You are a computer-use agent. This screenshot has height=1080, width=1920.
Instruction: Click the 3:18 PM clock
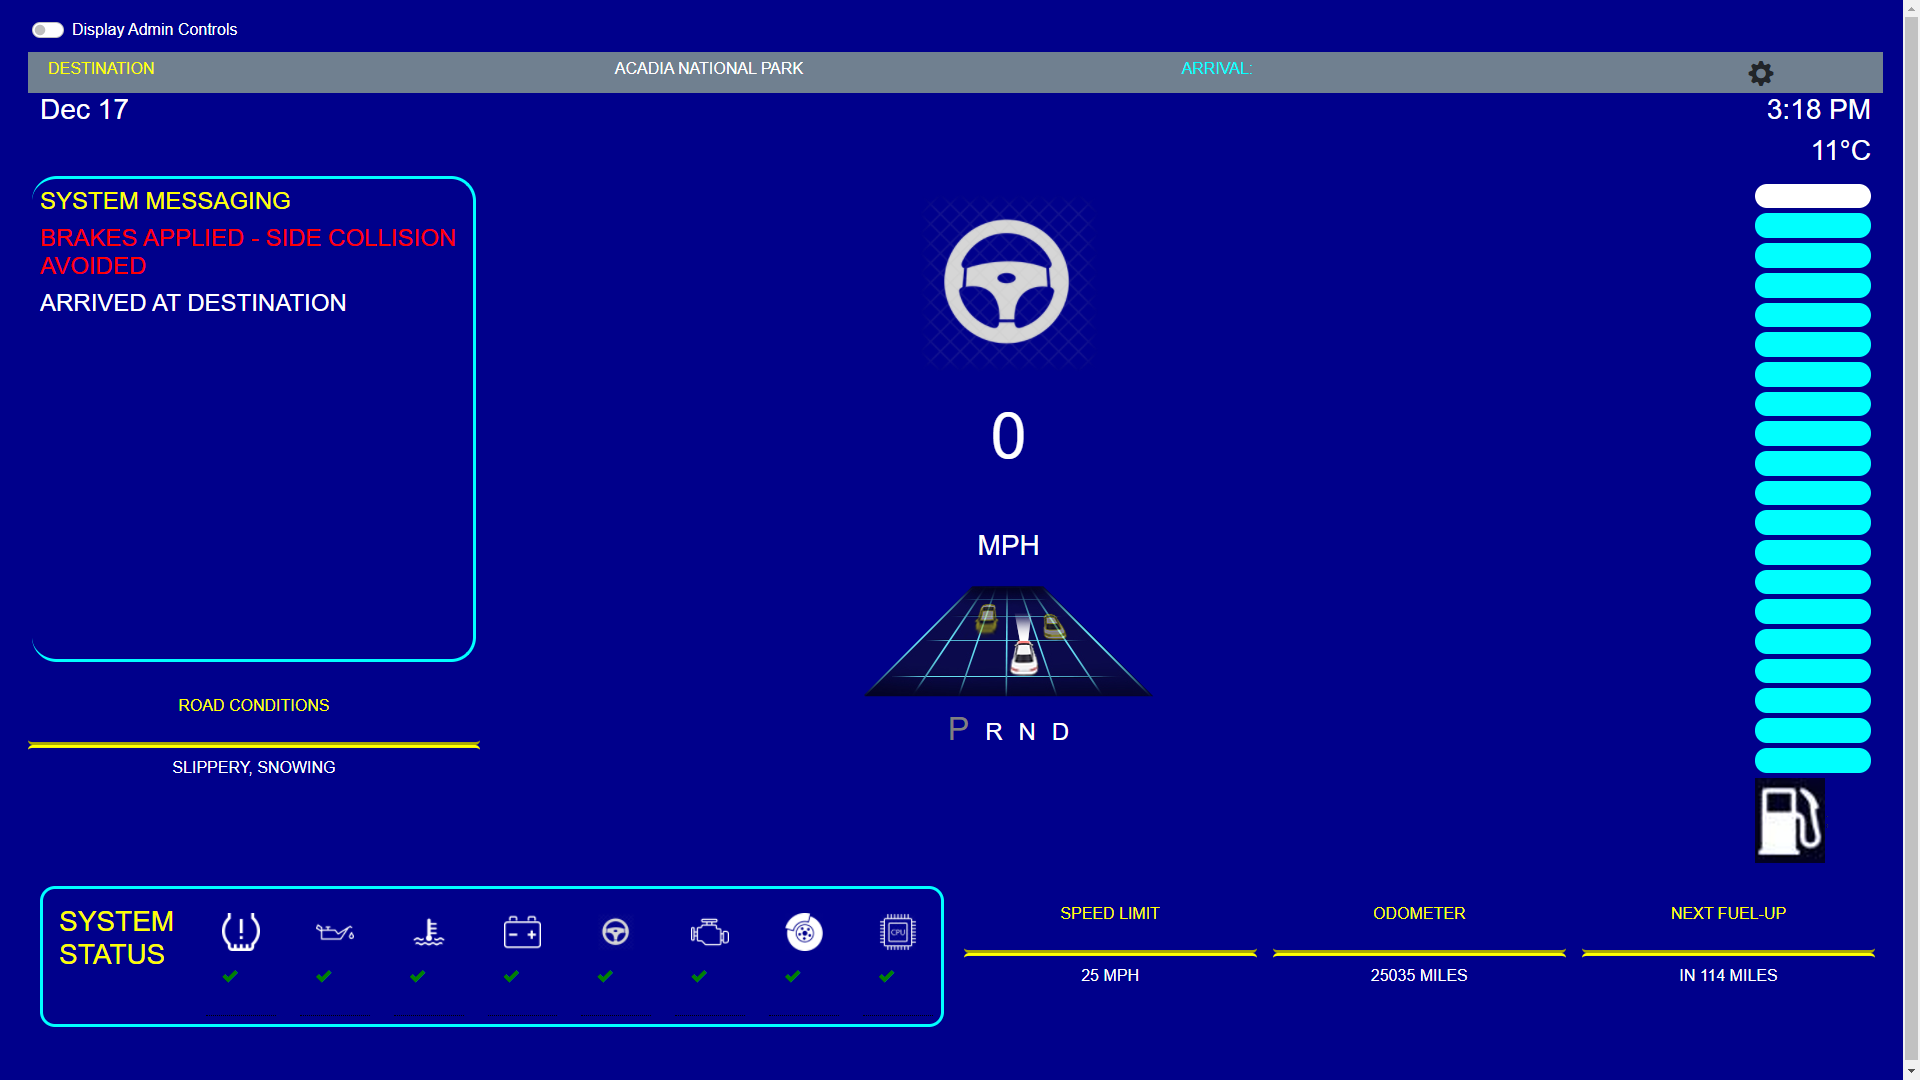pyautogui.click(x=1818, y=109)
